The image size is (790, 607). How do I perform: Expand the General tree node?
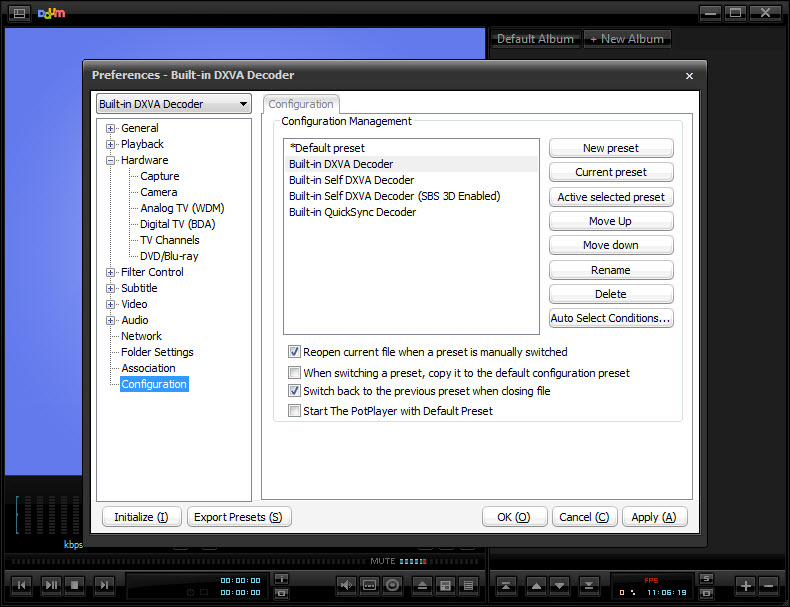[x=110, y=128]
